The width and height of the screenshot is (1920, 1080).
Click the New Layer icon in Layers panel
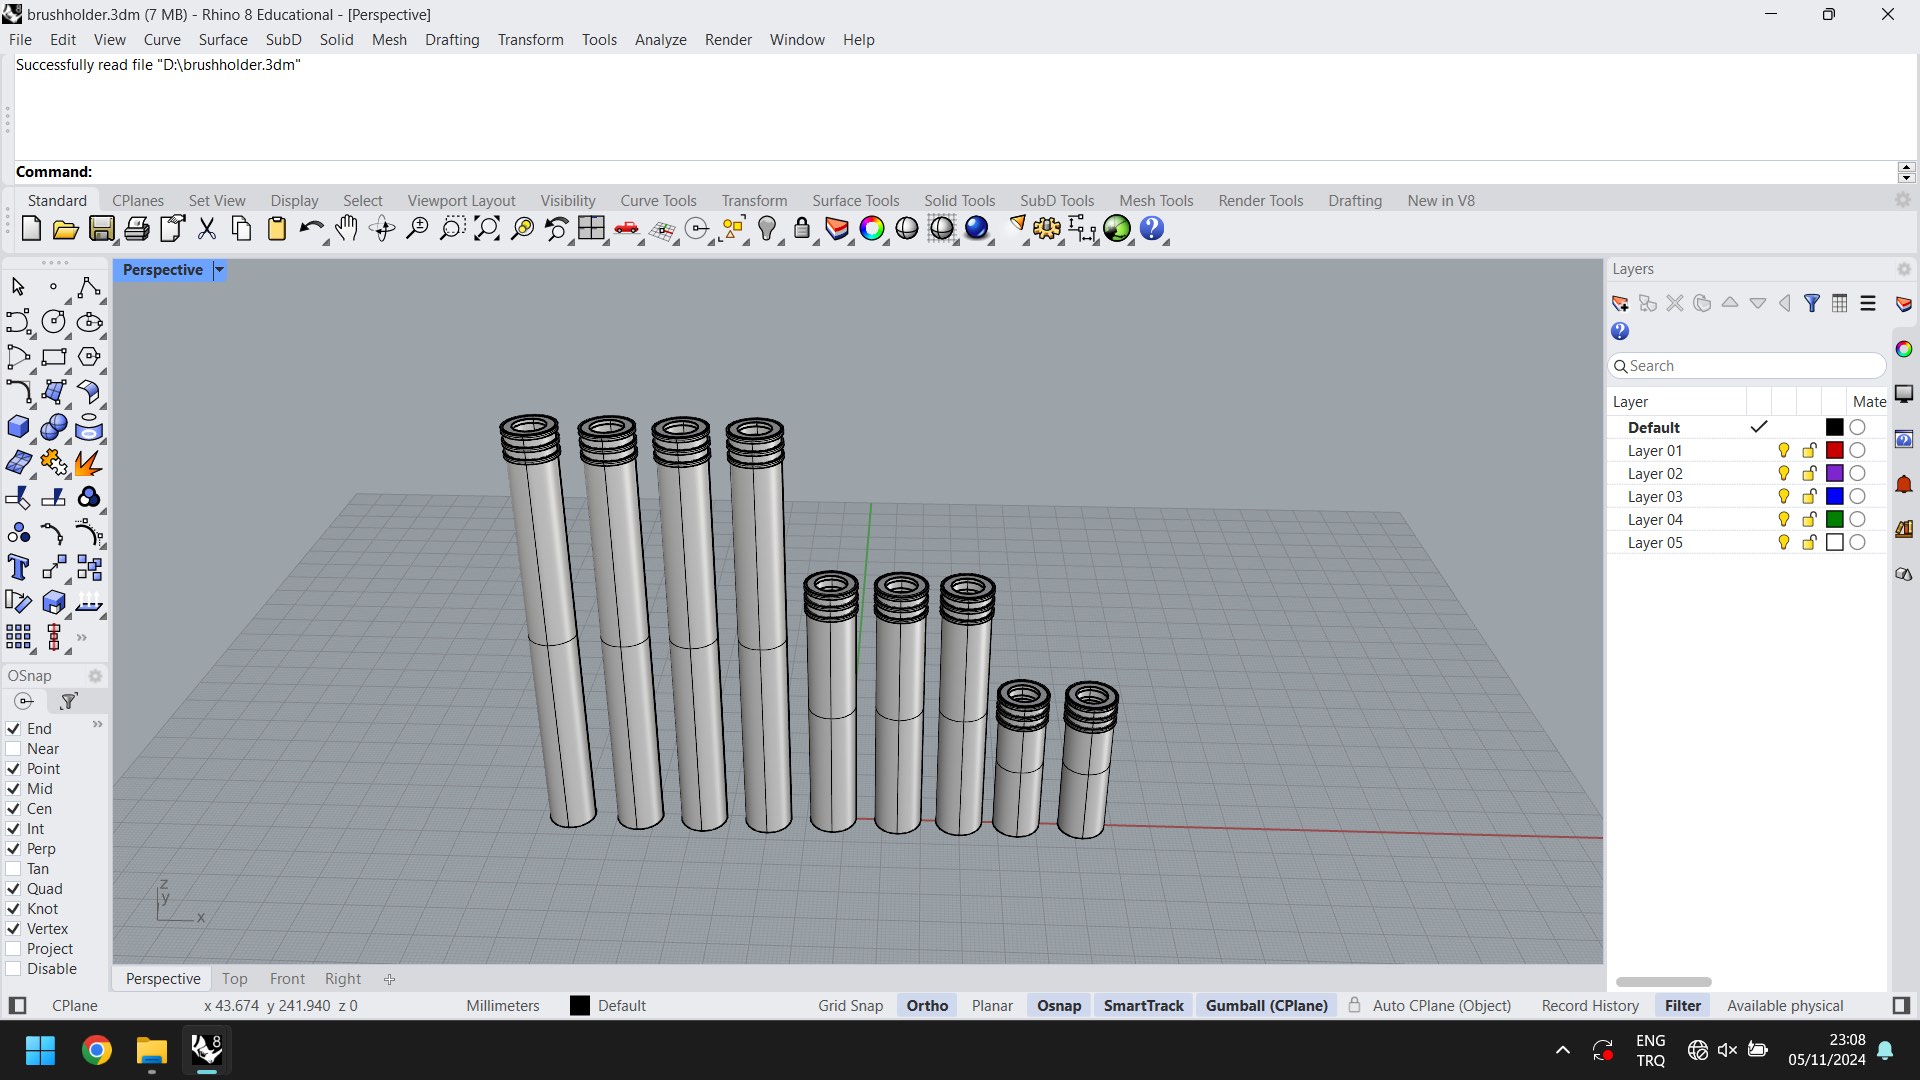(x=1620, y=303)
